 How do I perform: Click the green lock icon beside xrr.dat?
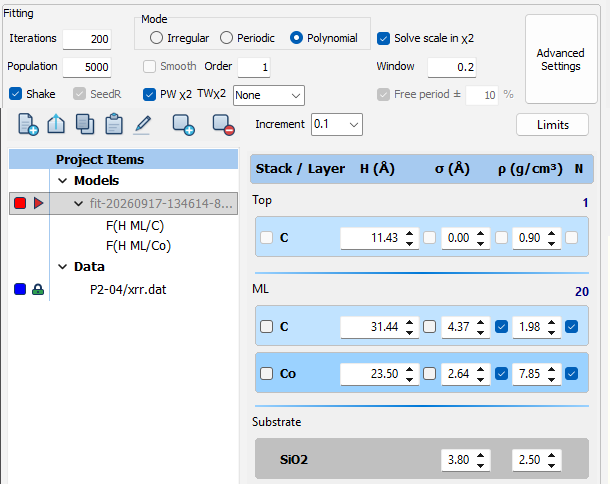(x=38, y=289)
